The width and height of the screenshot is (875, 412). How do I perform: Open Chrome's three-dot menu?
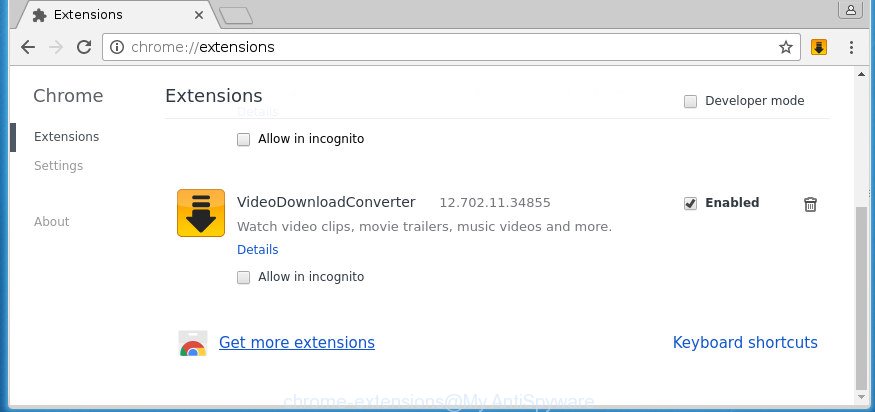coord(851,47)
